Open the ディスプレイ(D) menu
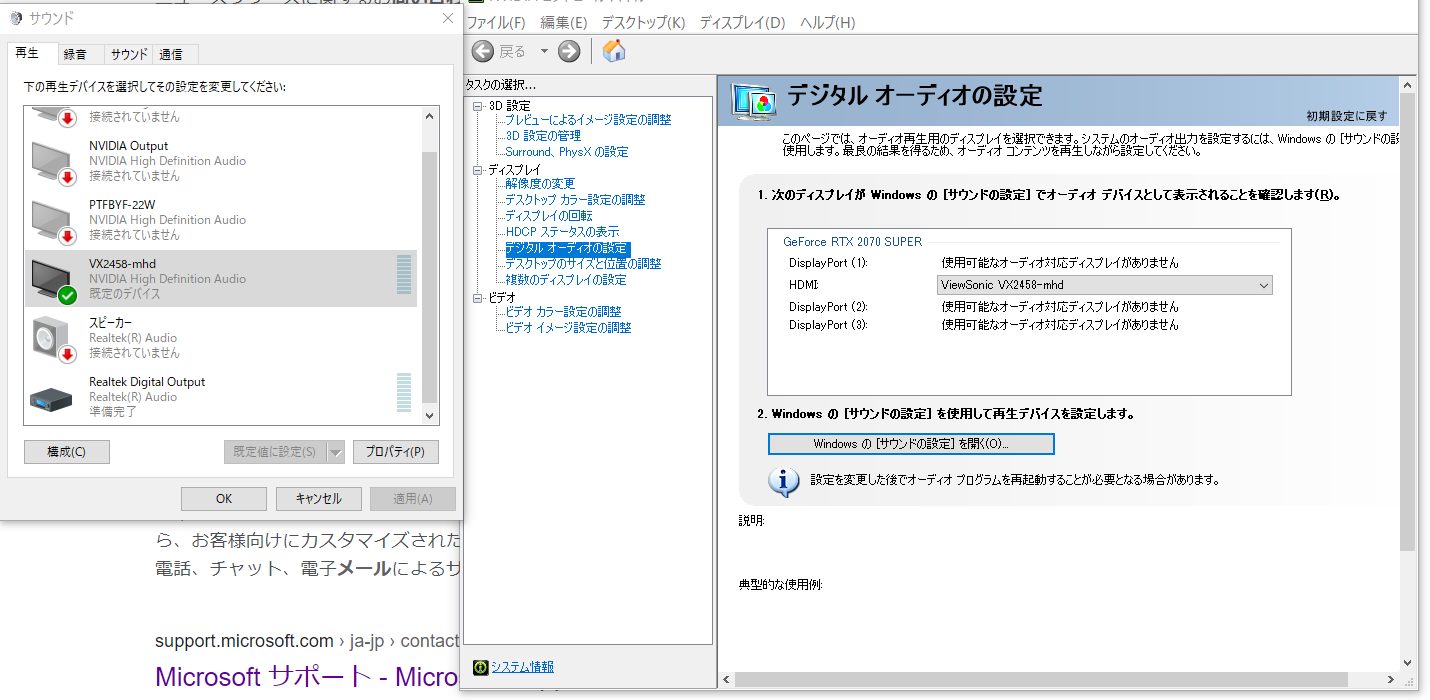This screenshot has height=700, width=1430. tap(742, 22)
